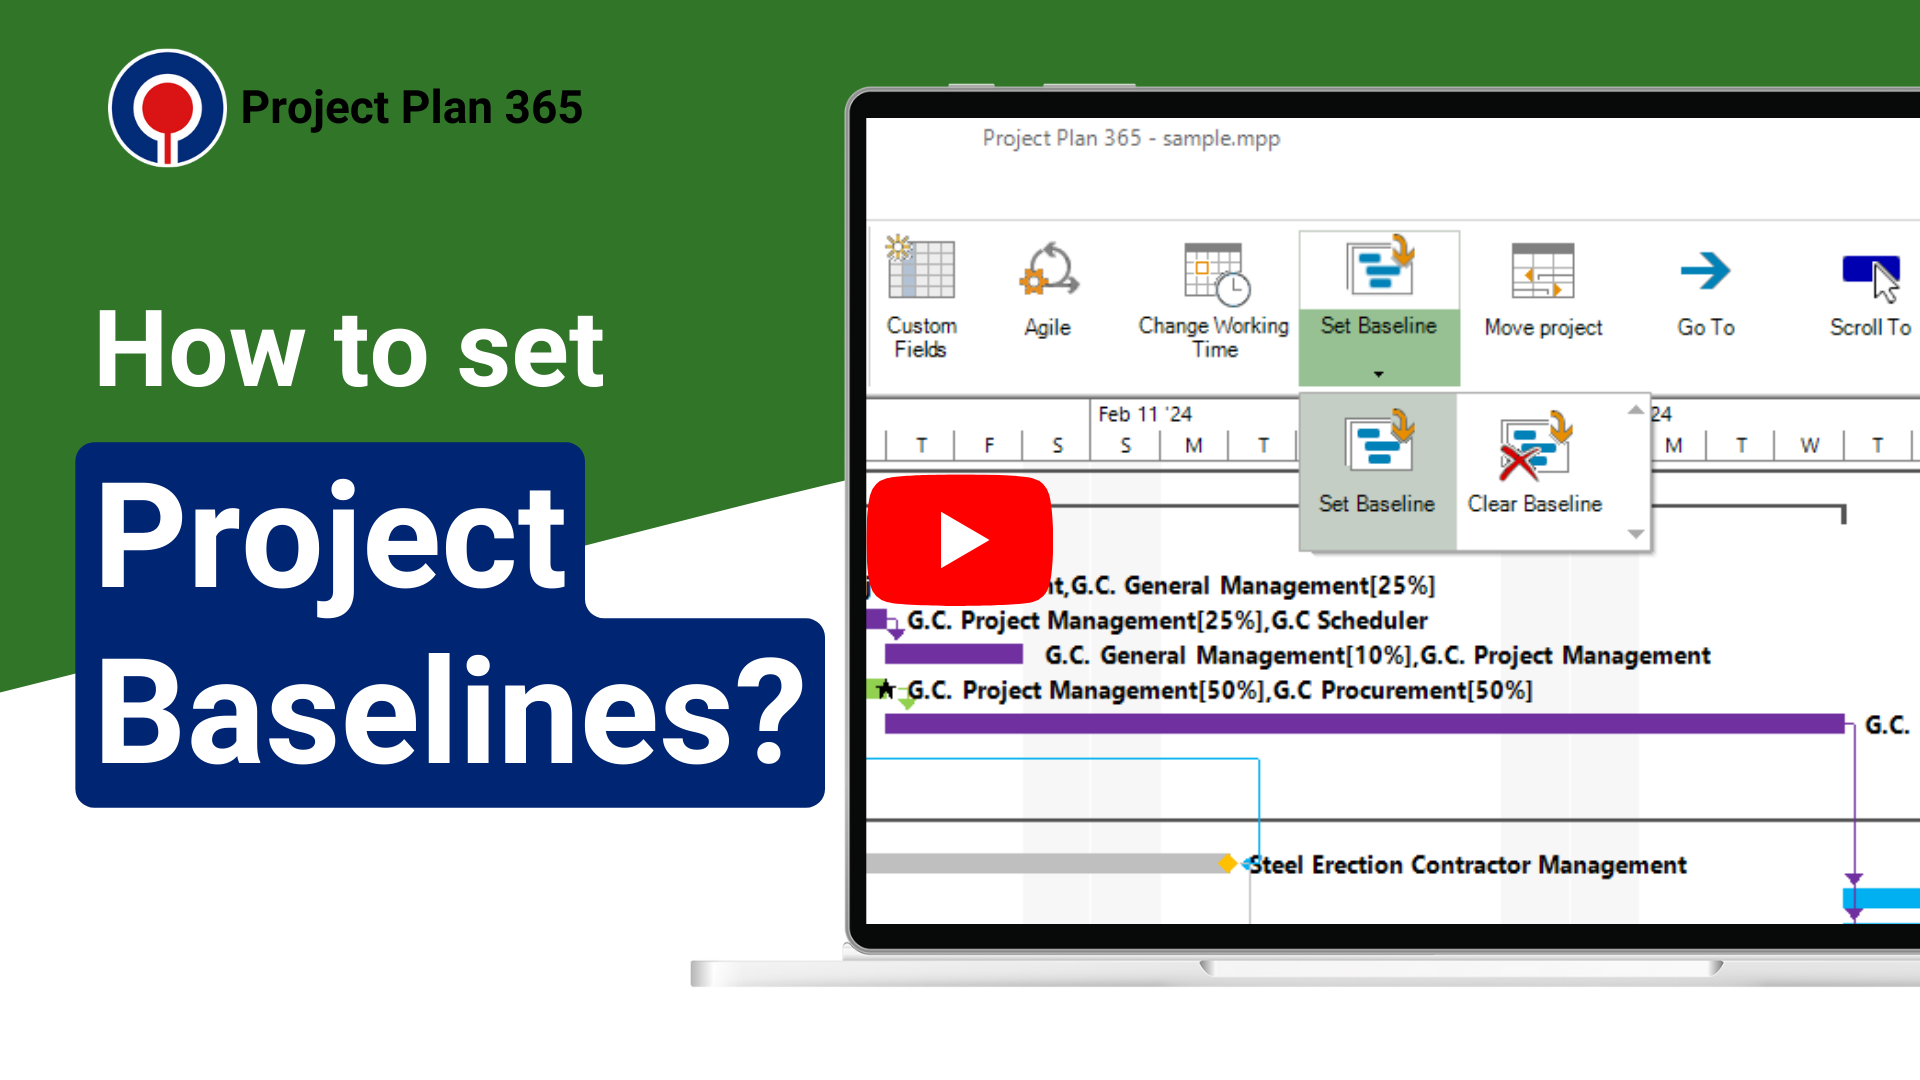This screenshot has height=1080, width=1920.
Task: Toggle the Steel Erection Contractor Management task
Action: [1228, 864]
